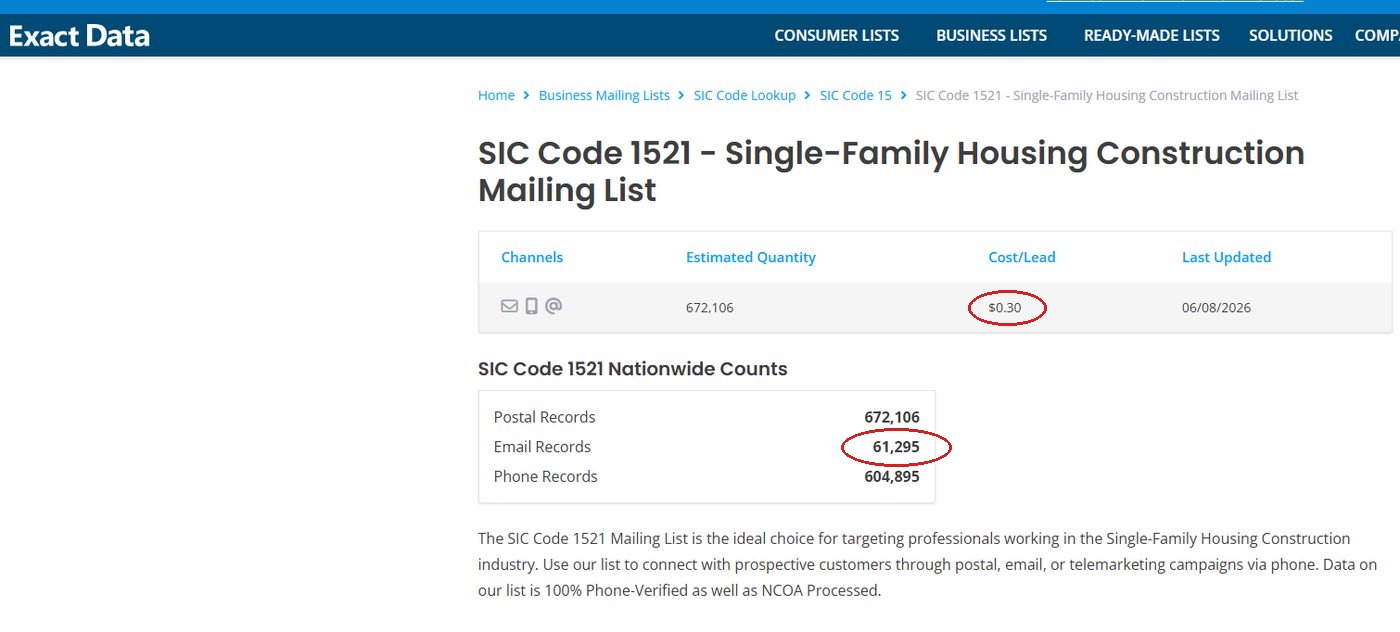1400x632 pixels.
Task: Open the Business Lists menu
Action: [991, 35]
